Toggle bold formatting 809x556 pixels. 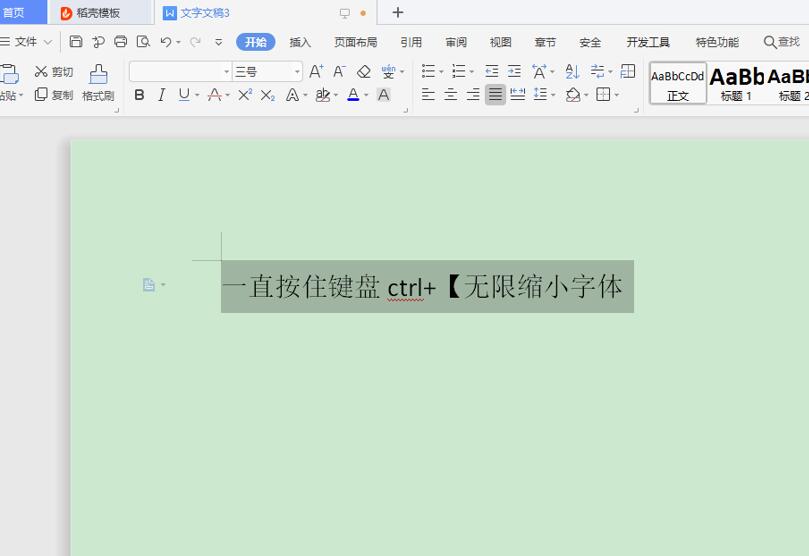[x=139, y=95]
